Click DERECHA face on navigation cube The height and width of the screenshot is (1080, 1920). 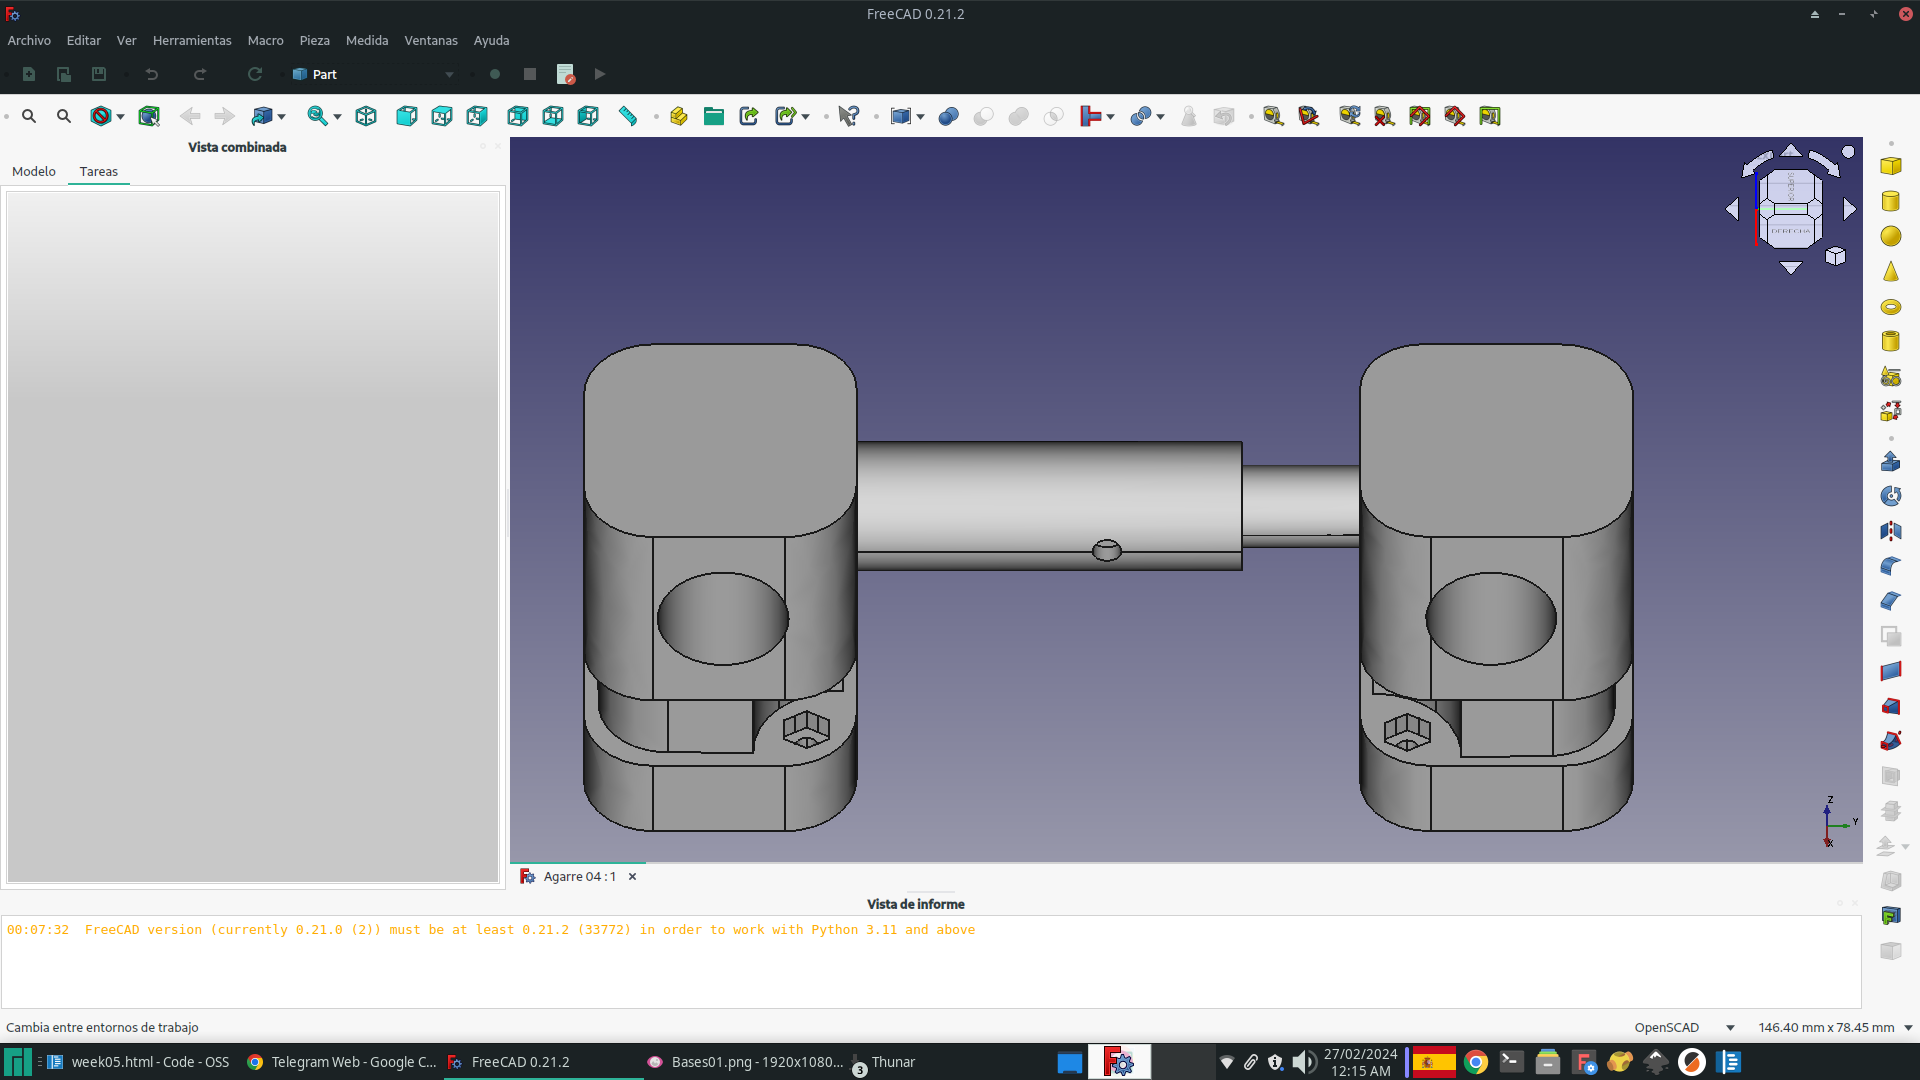click(1790, 231)
